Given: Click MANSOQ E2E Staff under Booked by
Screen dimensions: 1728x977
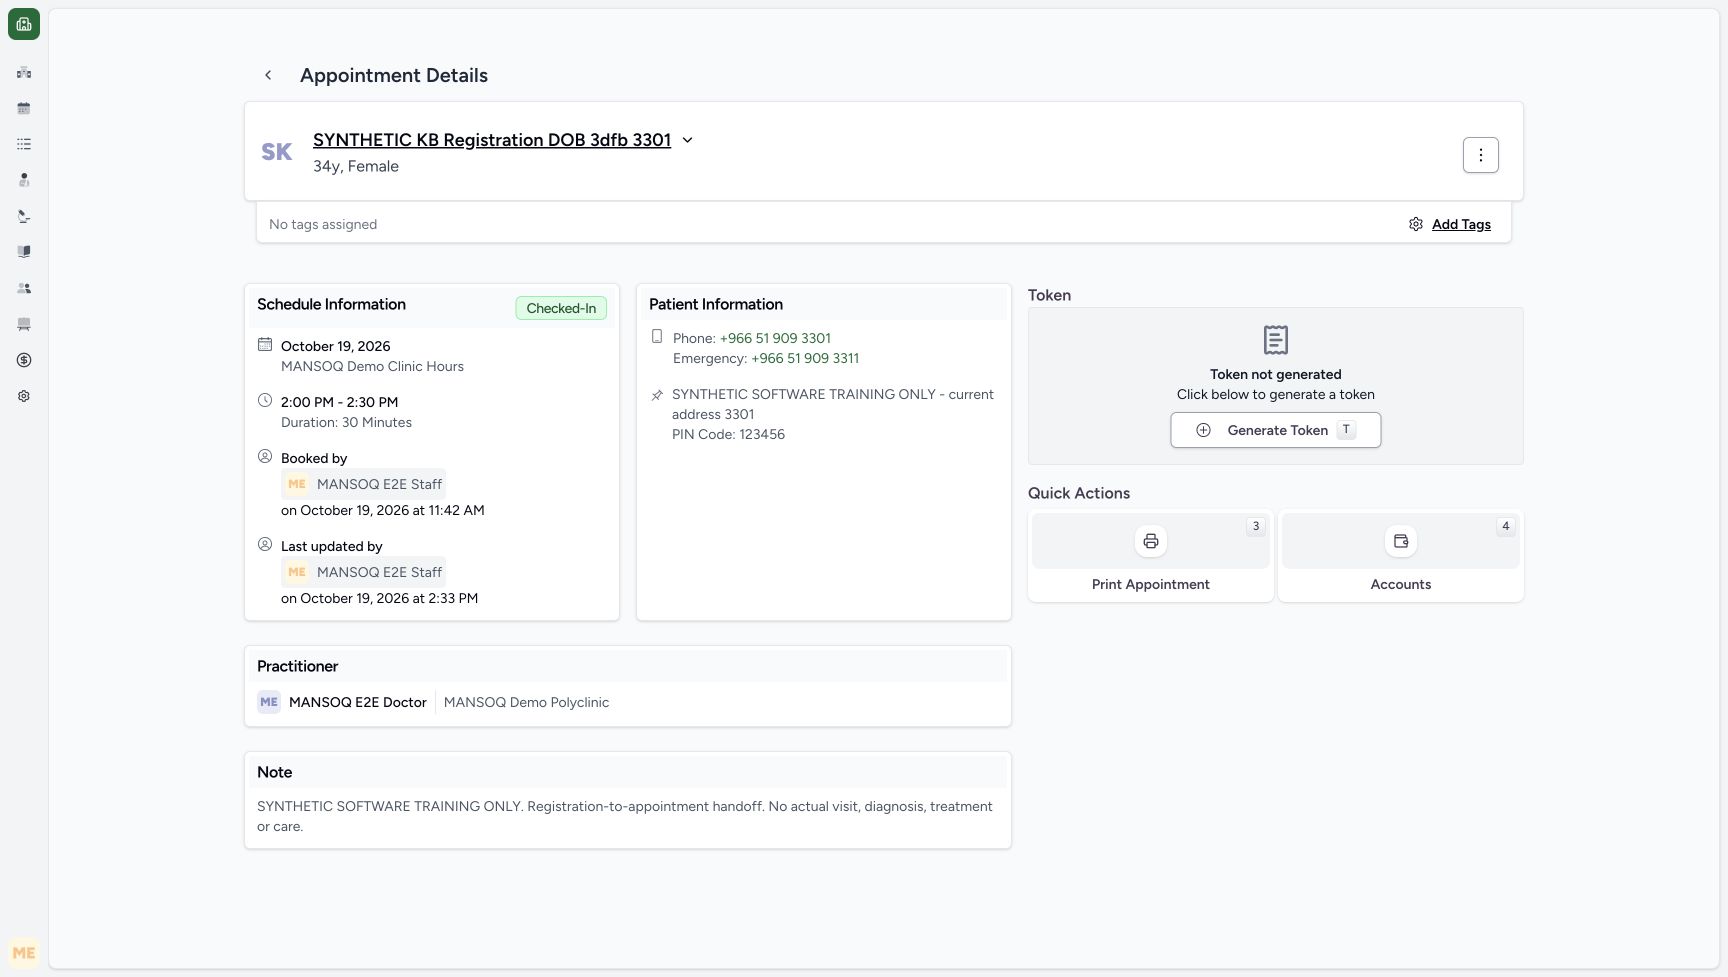Looking at the screenshot, I should point(364,484).
